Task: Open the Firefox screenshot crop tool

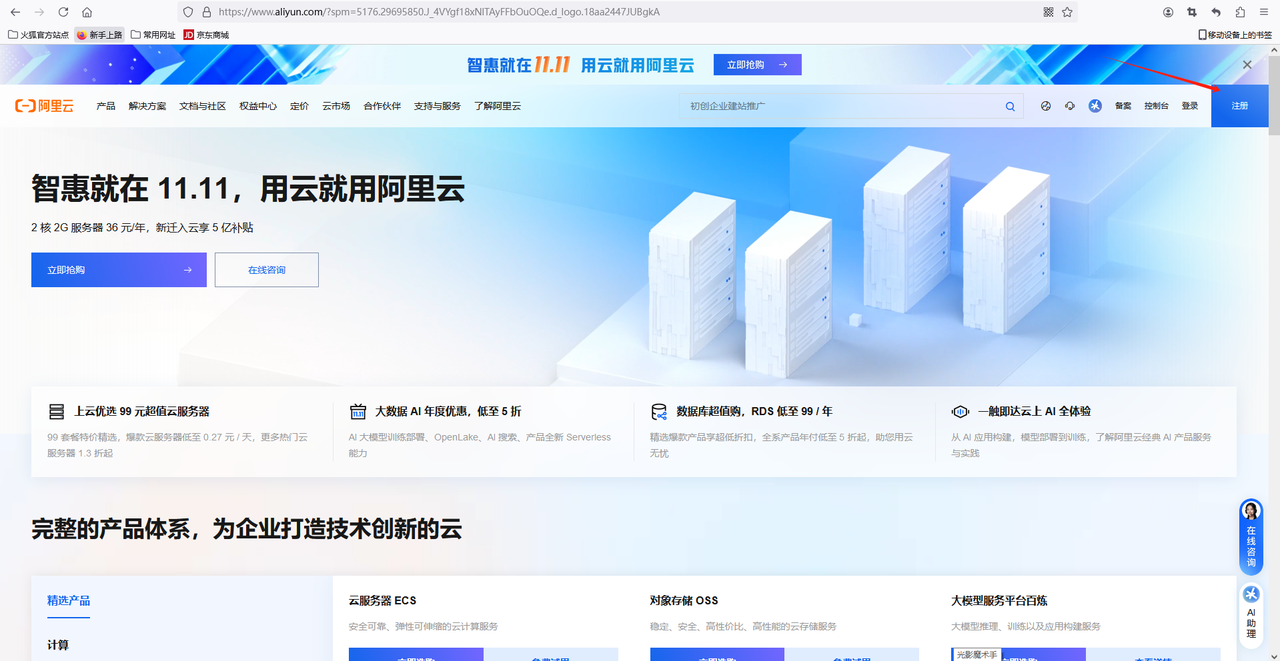Action: click(x=1192, y=12)
